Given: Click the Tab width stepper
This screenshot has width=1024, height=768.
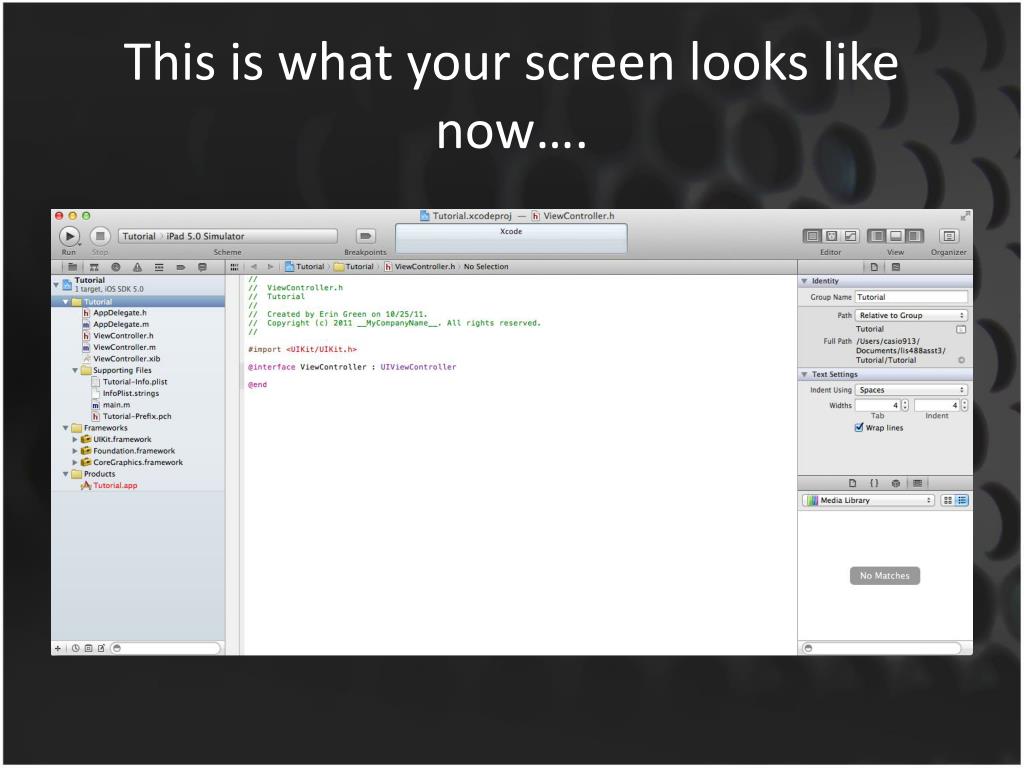Looking at the screenshot, I should pos(905,406).
